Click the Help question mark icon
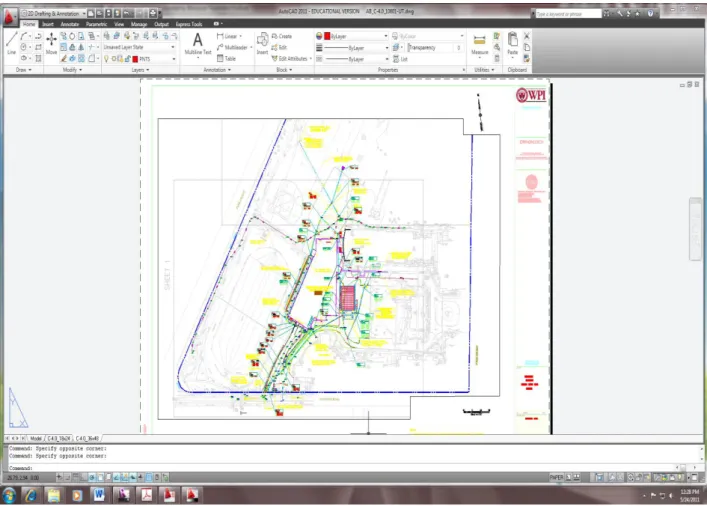The width and height of the screenshot is (707, 506). (650, 14)
